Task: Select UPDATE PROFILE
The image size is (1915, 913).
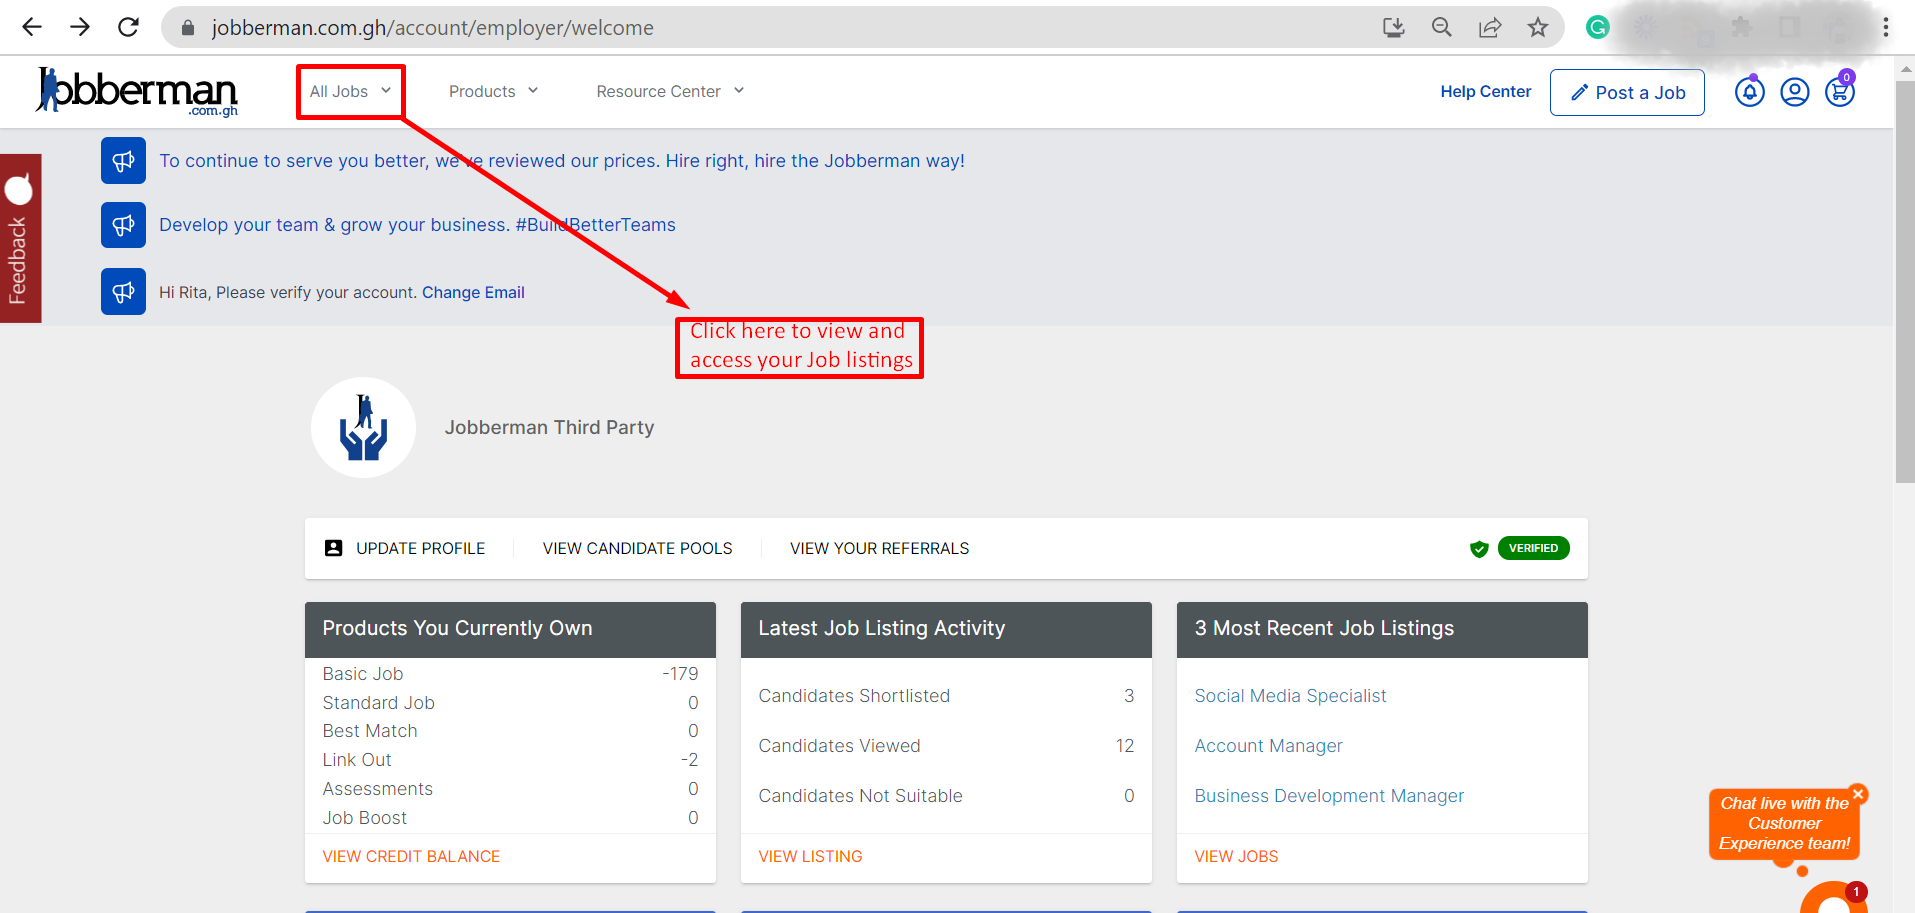Action: tap(420, 548)
